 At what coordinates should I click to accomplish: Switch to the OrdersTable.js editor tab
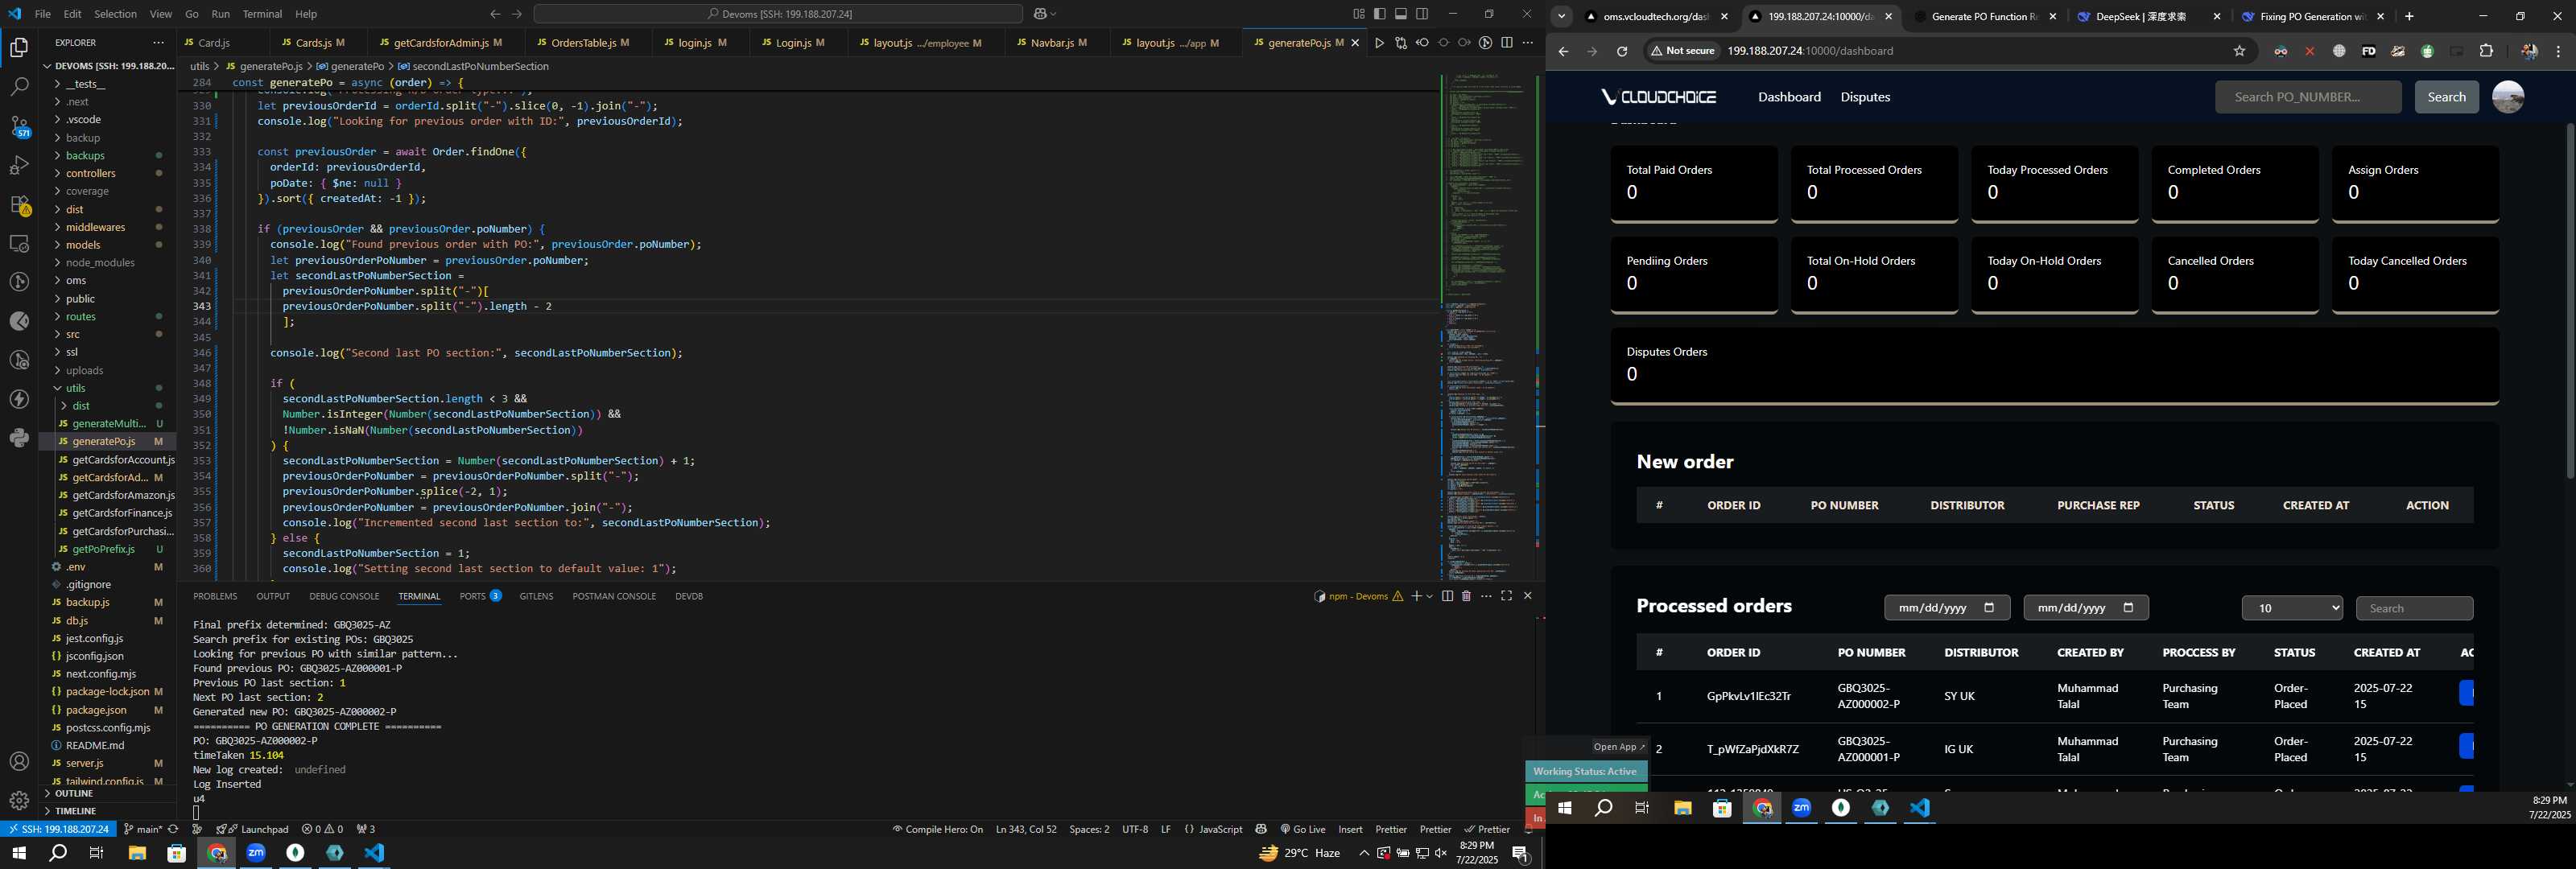click(x=590, y=43)
